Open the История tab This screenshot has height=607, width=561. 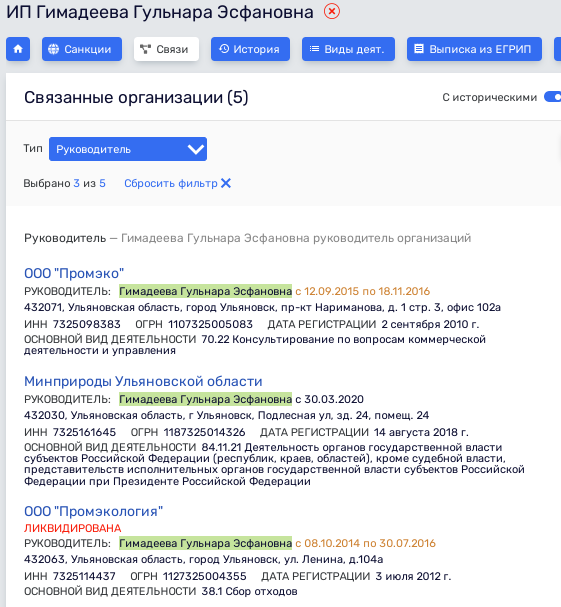pos(250,49)
